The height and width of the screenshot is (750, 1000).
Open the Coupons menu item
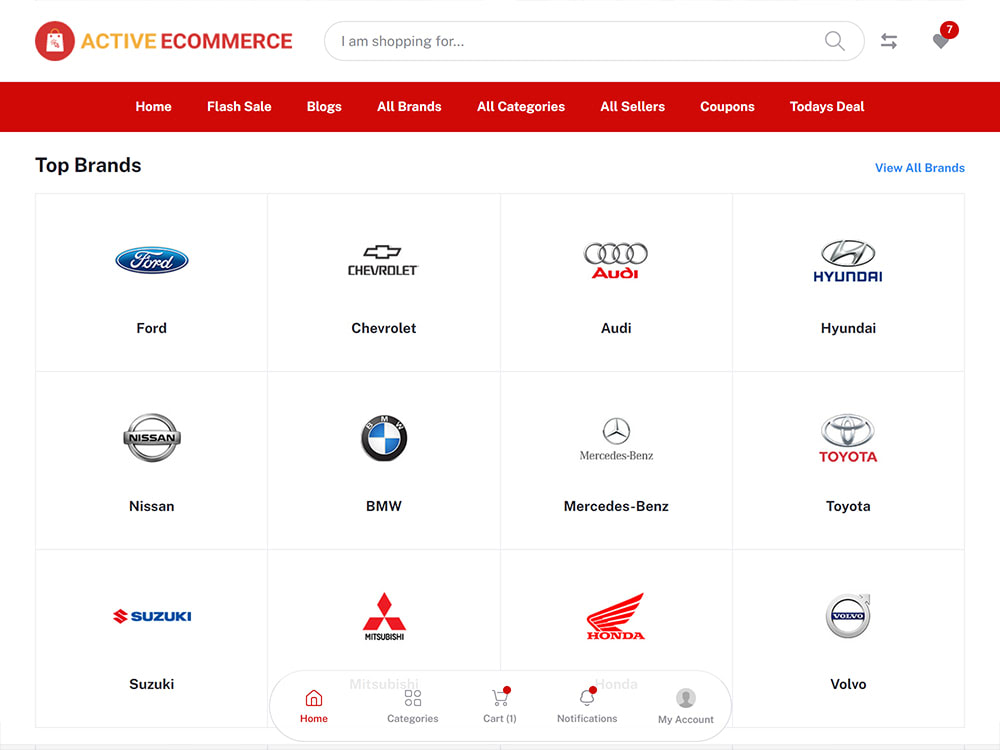pos(727,107)
